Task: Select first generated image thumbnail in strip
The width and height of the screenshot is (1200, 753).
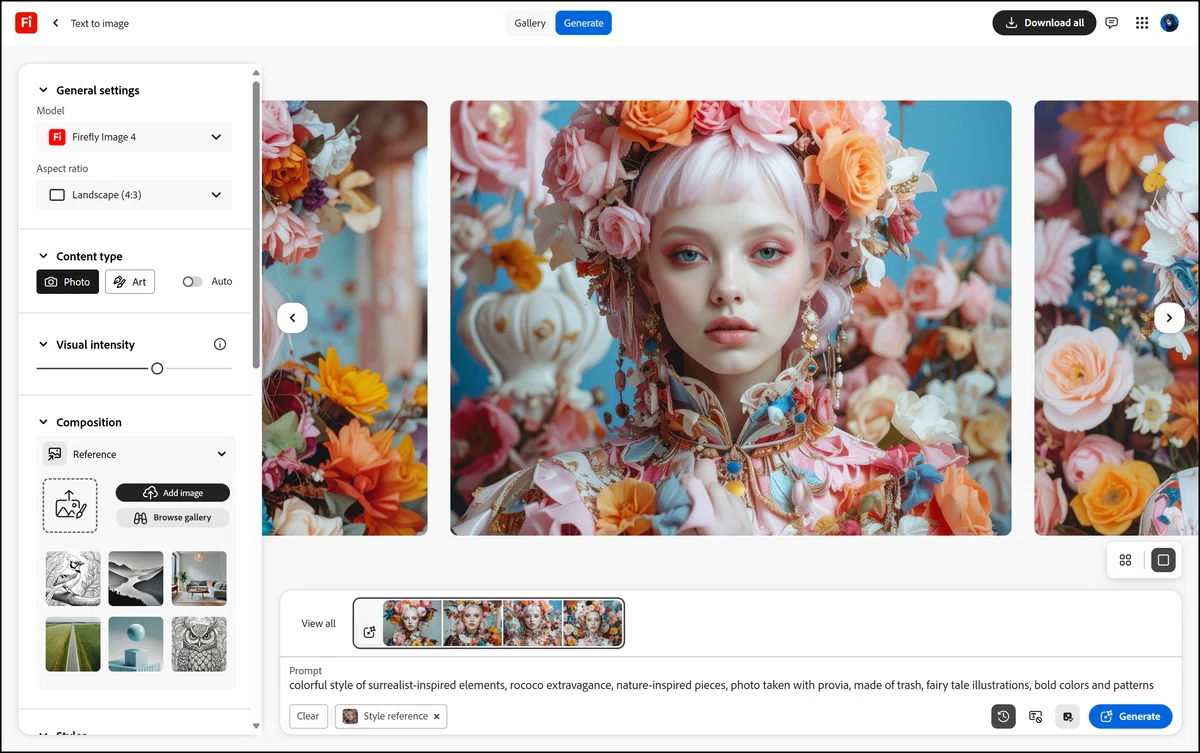Action: pos(412,624)
